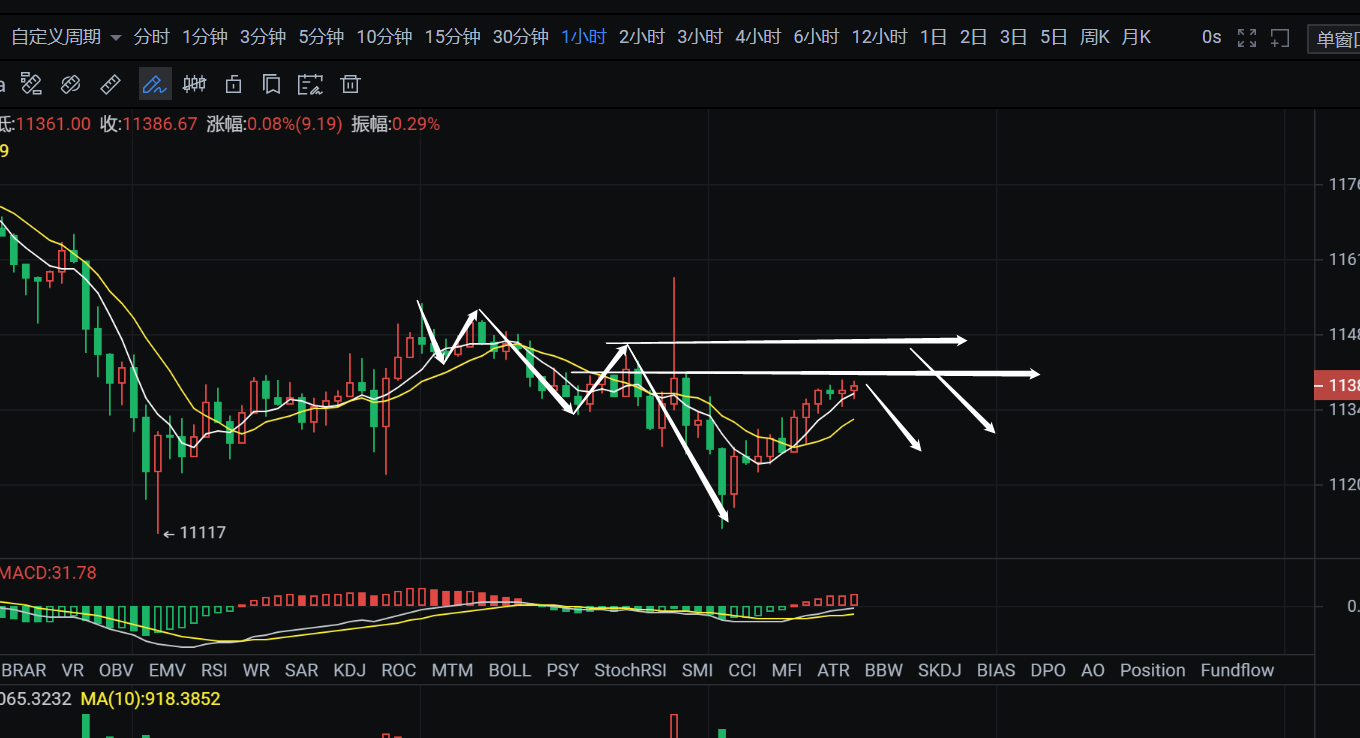Toggle the drawing lock padlock icon
1360x738 pixels.
(x=233, y=84)
